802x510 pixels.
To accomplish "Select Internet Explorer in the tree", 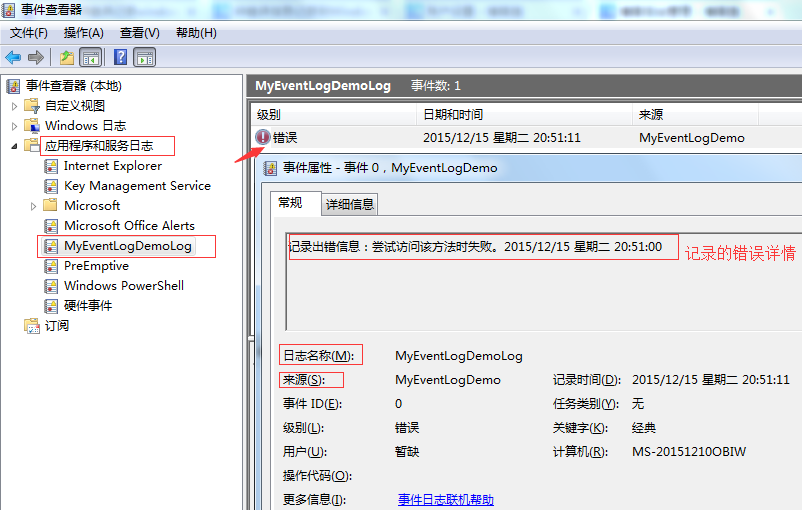I will point(113,166).
